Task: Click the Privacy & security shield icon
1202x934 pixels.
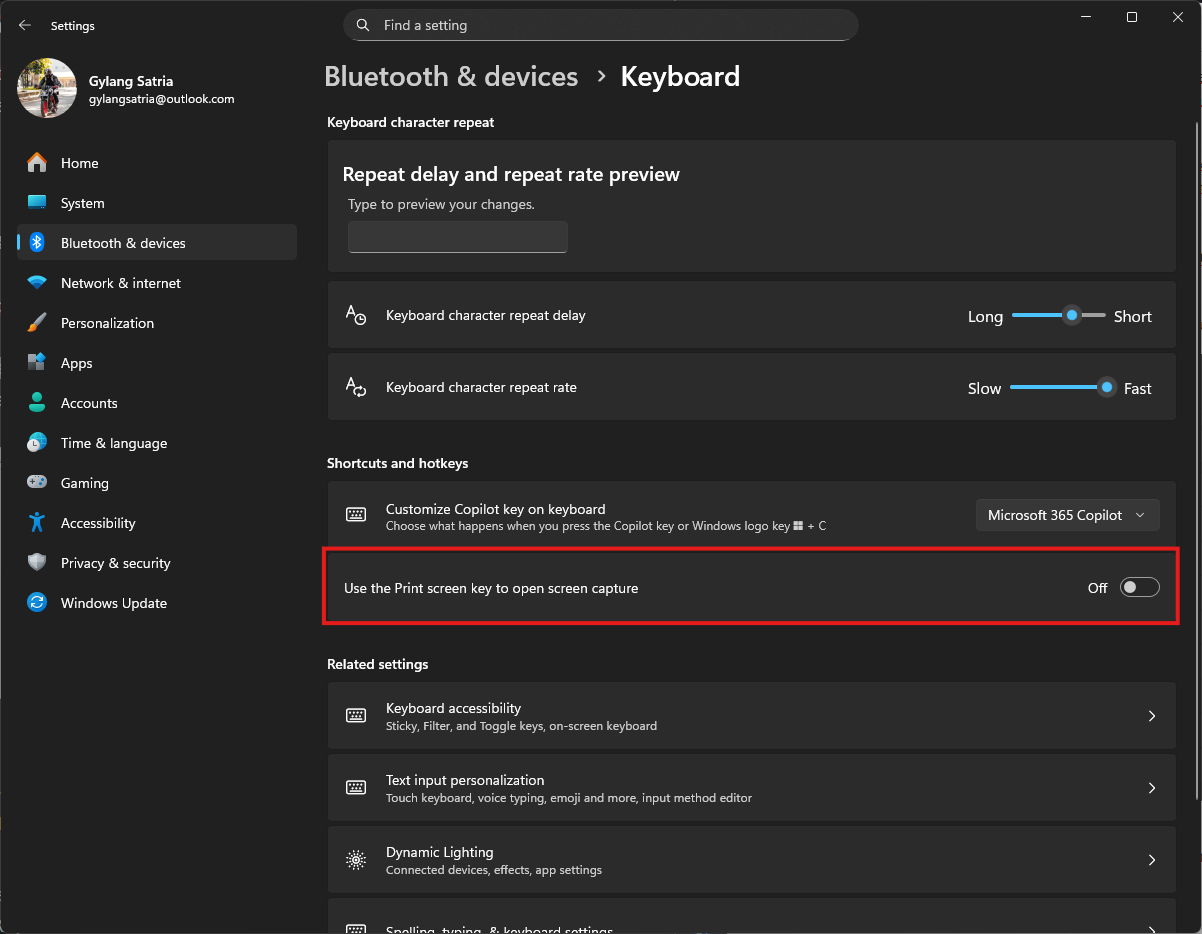Action: tap(37, 563)
